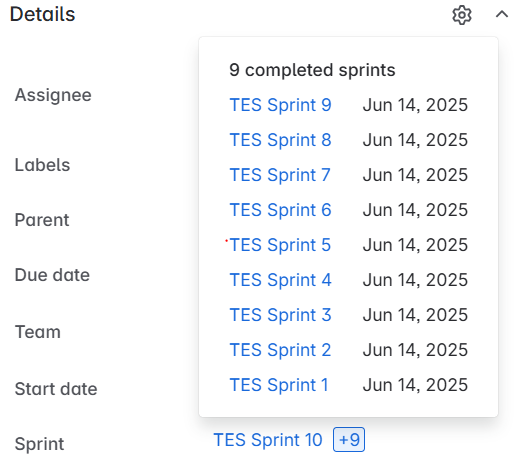The width and height of the screenshot is (525, 474).
Task: Toggle the +9 completed sprints badge
Action: coord(349,440)
